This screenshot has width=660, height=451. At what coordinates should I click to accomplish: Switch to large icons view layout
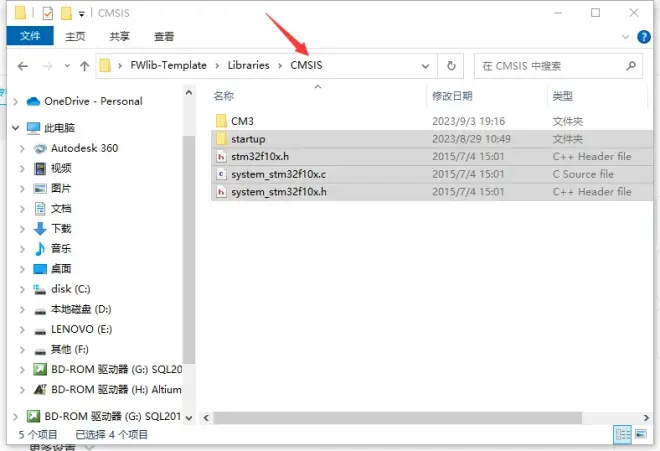641,434
